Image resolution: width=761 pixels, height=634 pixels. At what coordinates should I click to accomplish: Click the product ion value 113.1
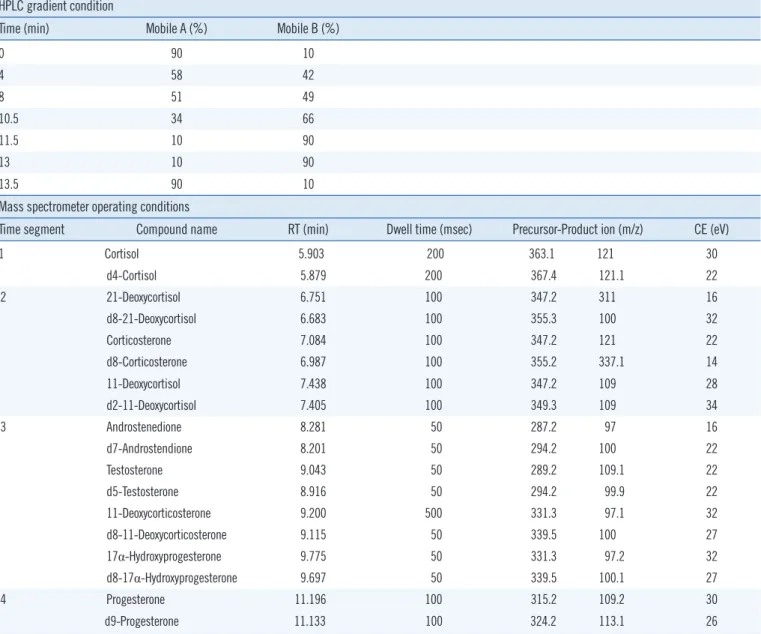(612, 621)
